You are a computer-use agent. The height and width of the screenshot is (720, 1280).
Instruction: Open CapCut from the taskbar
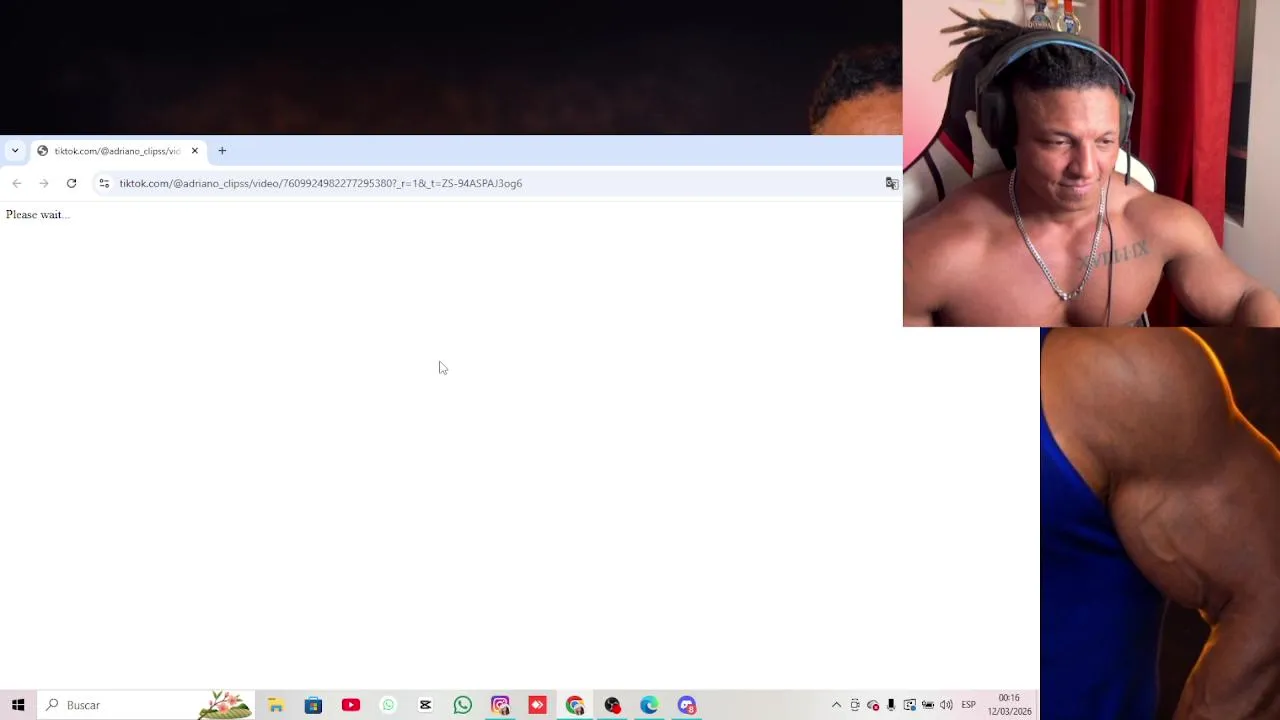tap(425, 705)
